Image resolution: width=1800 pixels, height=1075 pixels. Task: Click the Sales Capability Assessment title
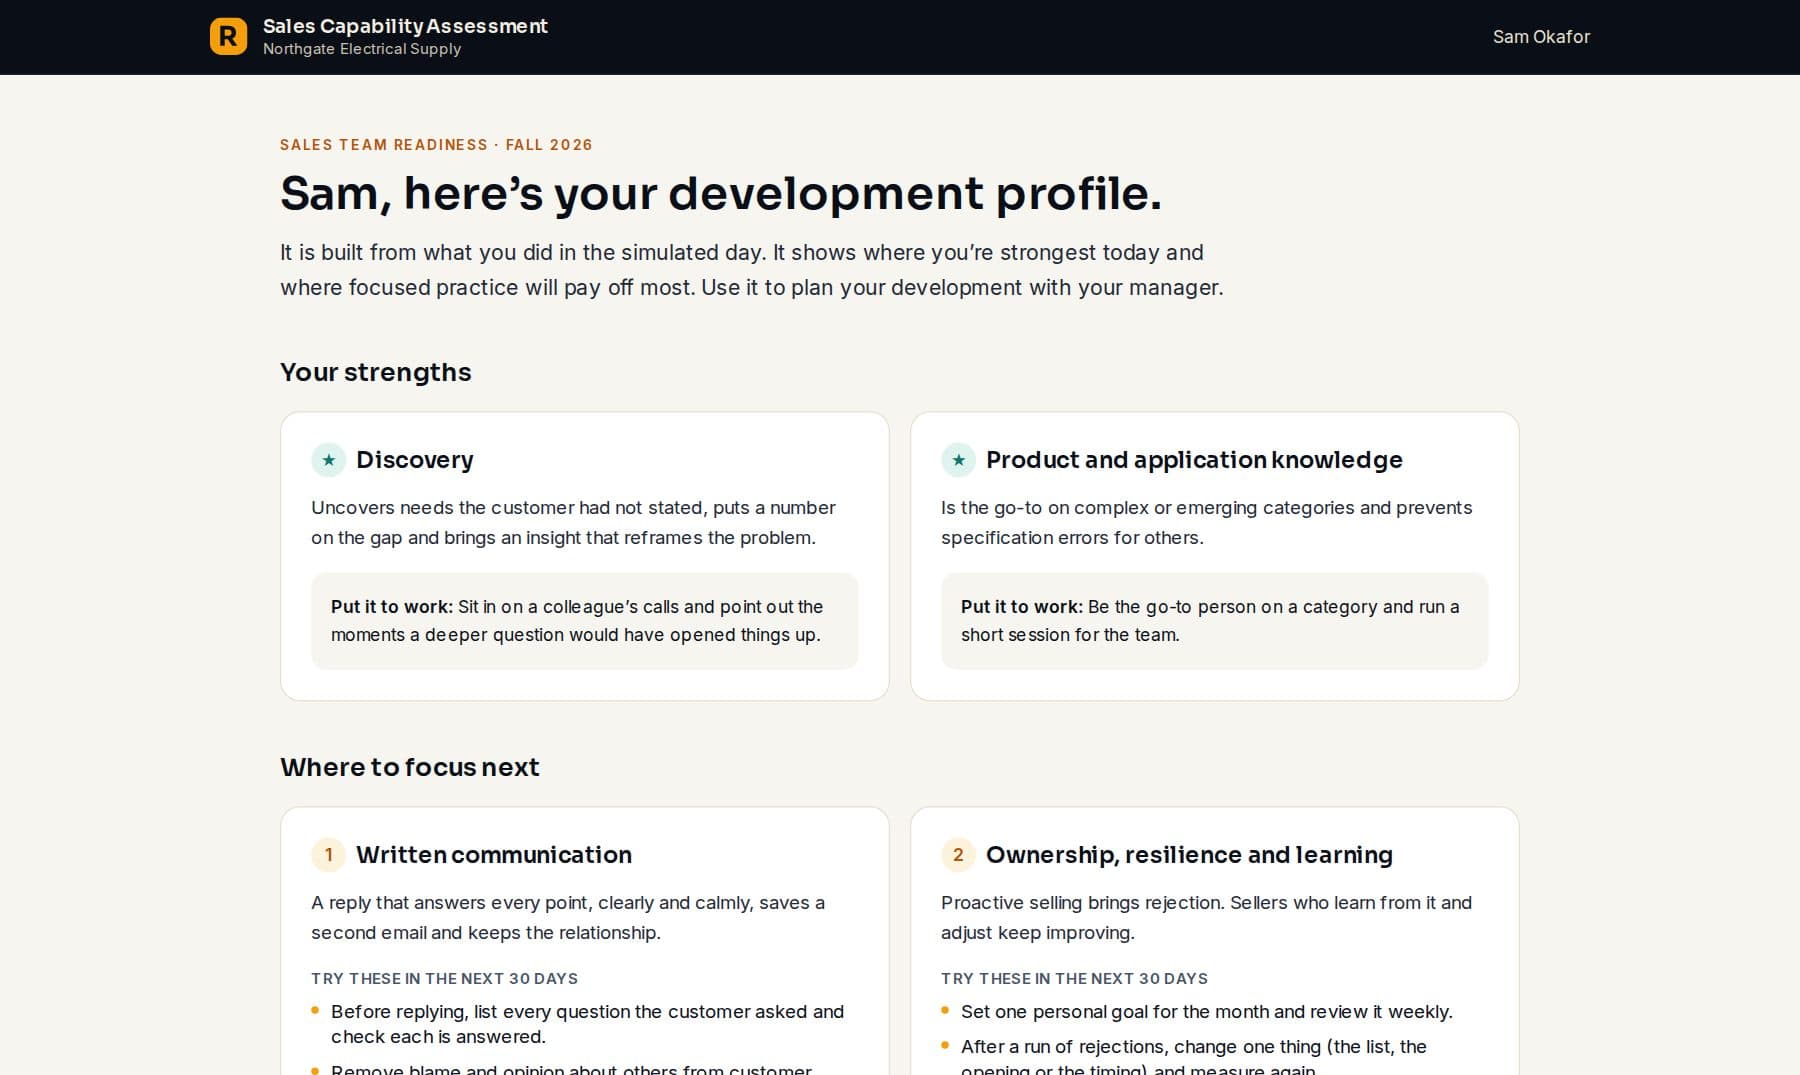405,26
